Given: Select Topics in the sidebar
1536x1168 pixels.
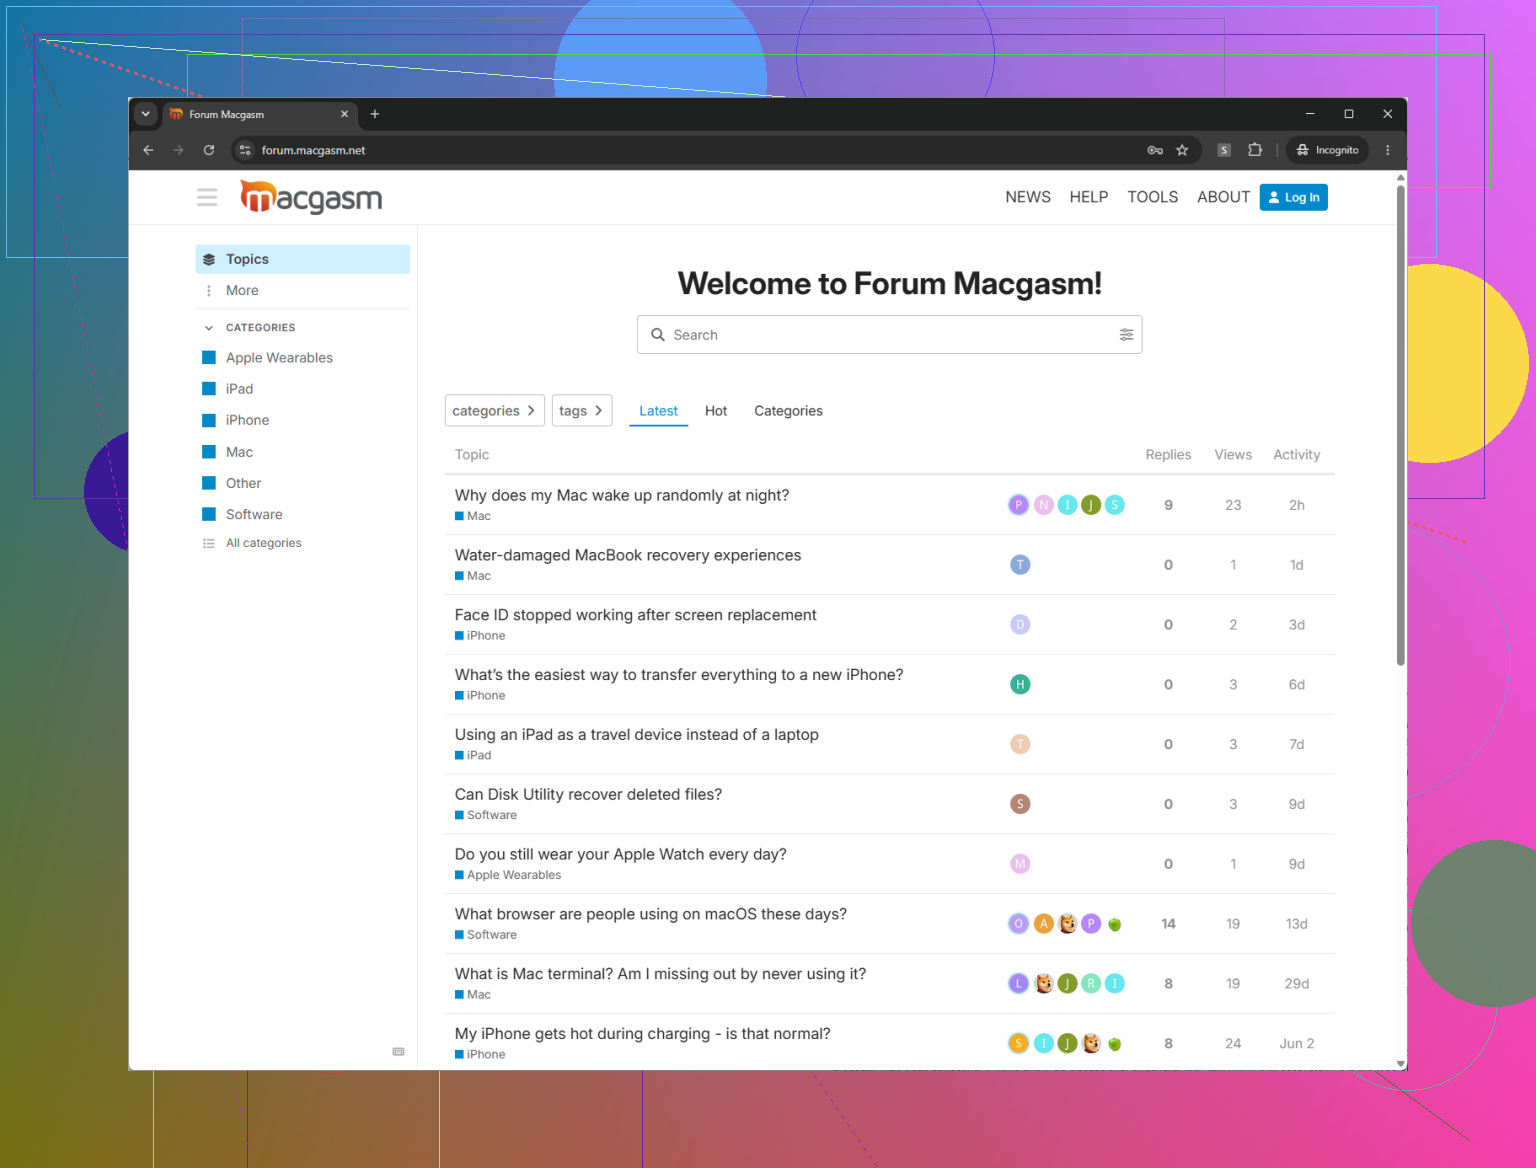Looking at the screenshot, I should click(x=303, y=259).
